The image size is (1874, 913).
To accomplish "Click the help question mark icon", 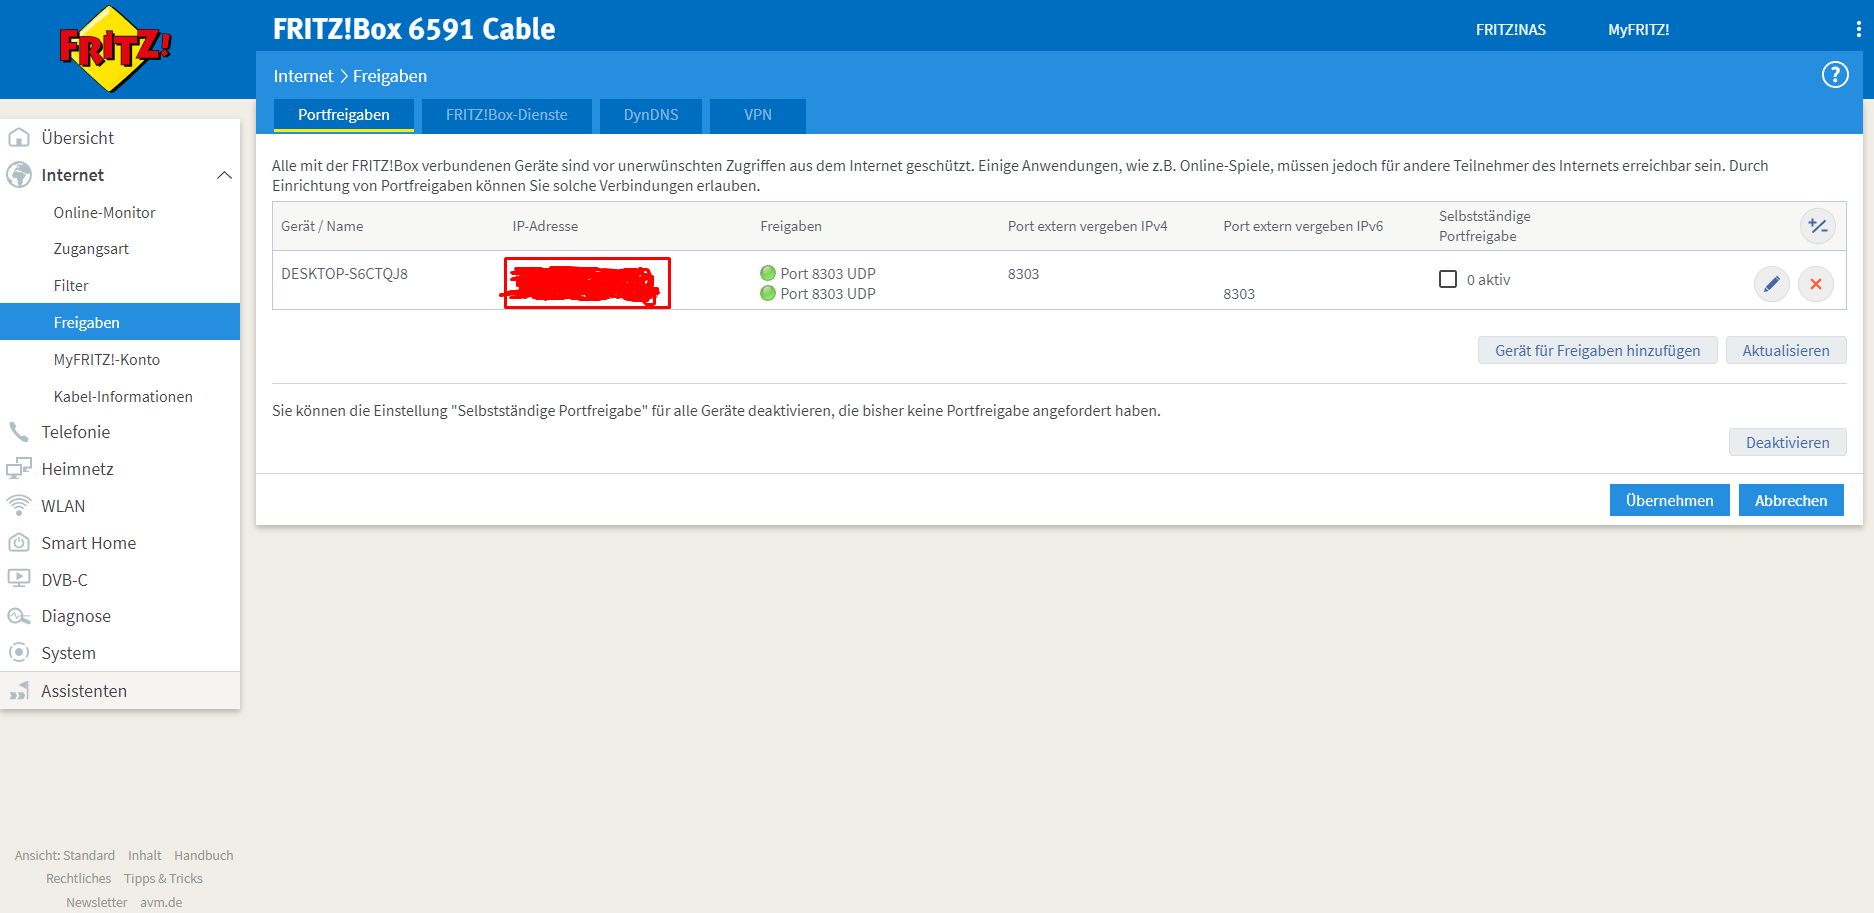I will pyautogui.click(x=1834, y=75).
